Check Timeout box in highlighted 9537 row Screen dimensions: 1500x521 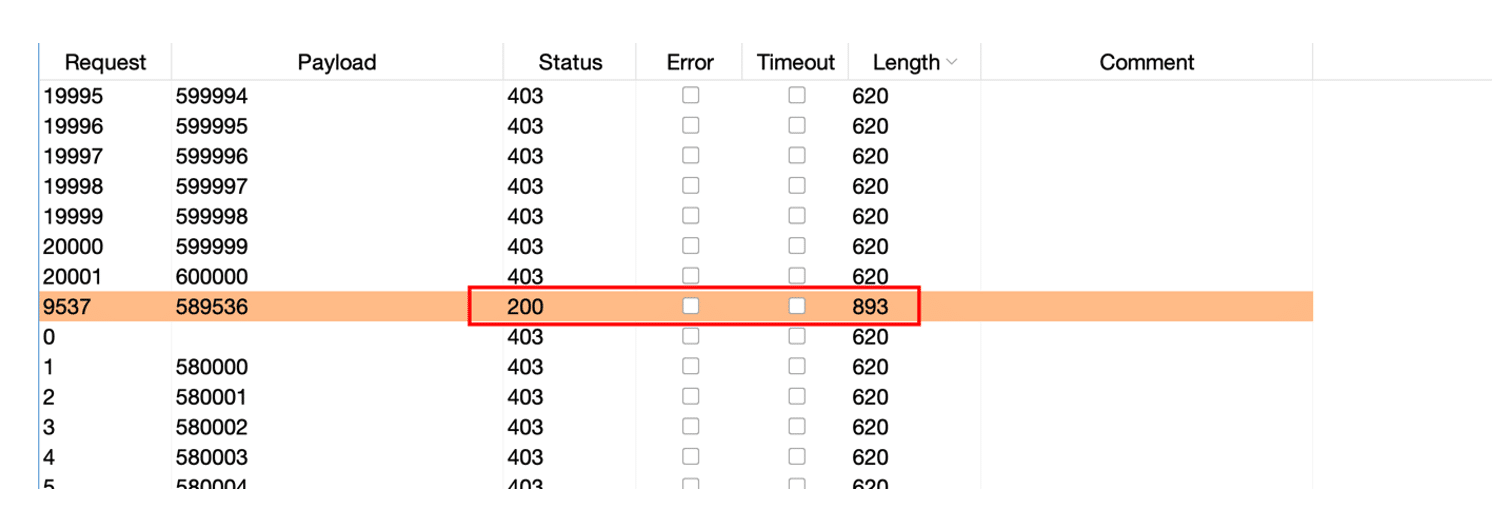click(796, 306)
